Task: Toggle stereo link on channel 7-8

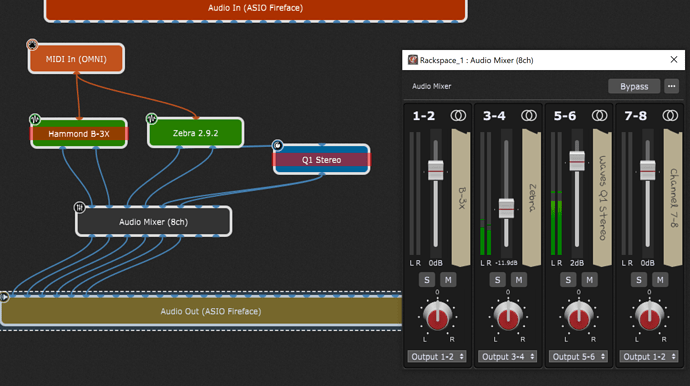Action: 670,116
